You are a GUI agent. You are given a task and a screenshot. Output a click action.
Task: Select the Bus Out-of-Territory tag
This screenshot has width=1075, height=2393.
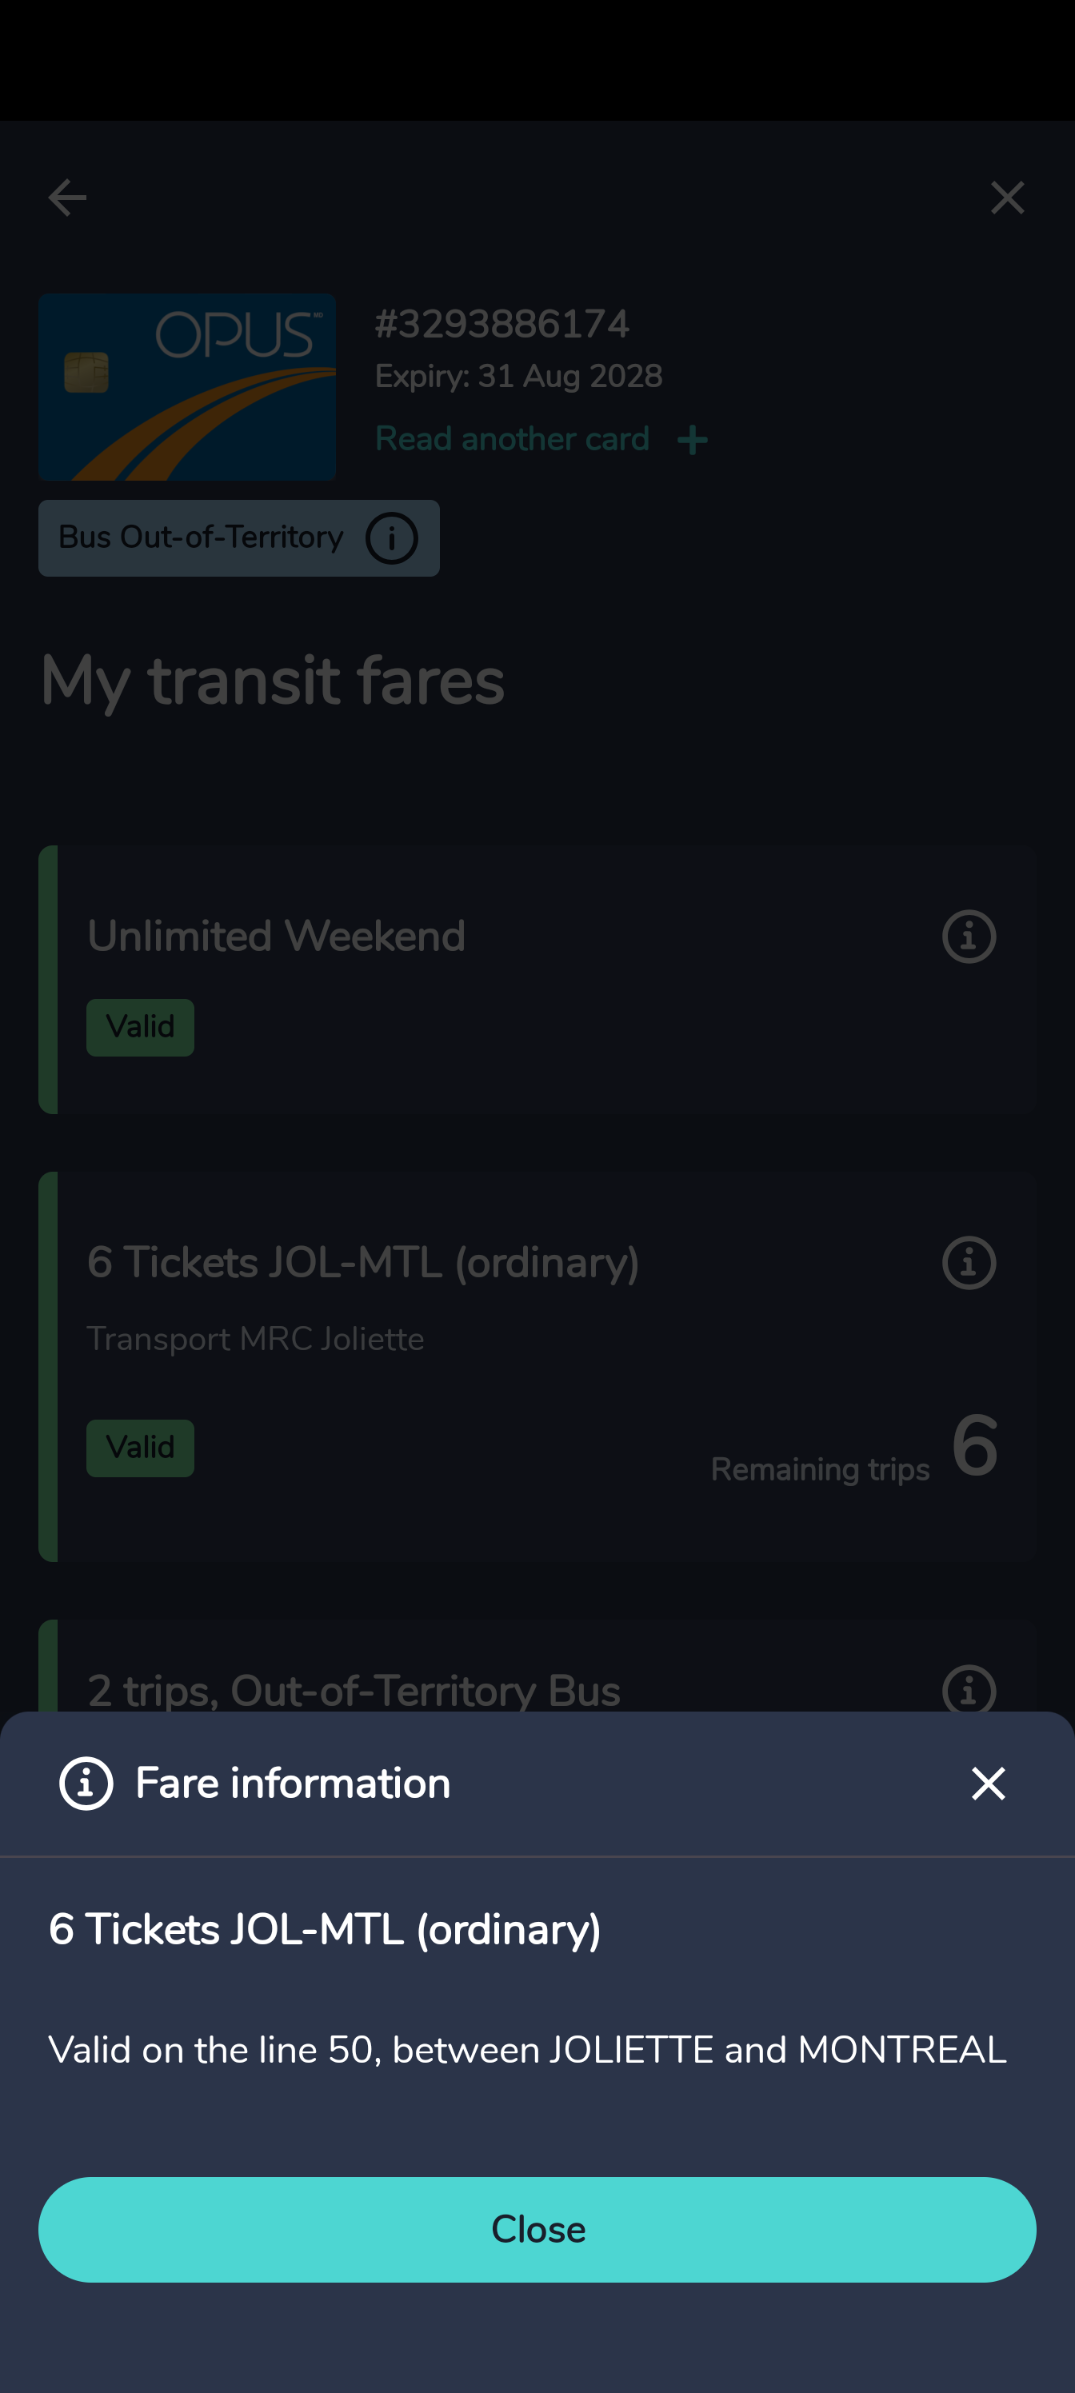[x=239, y=538]
